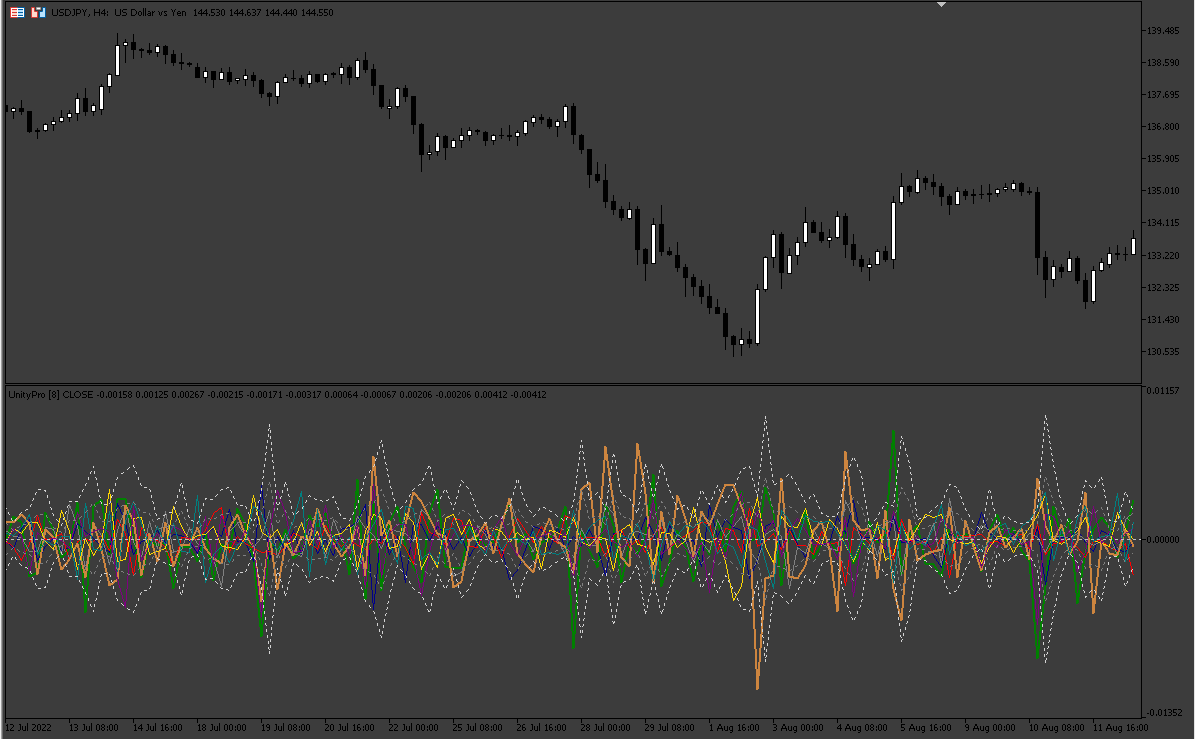Click the 10 Aug 08:00 time label
Screen dimensions: 1196x739
pos(1056,728)
